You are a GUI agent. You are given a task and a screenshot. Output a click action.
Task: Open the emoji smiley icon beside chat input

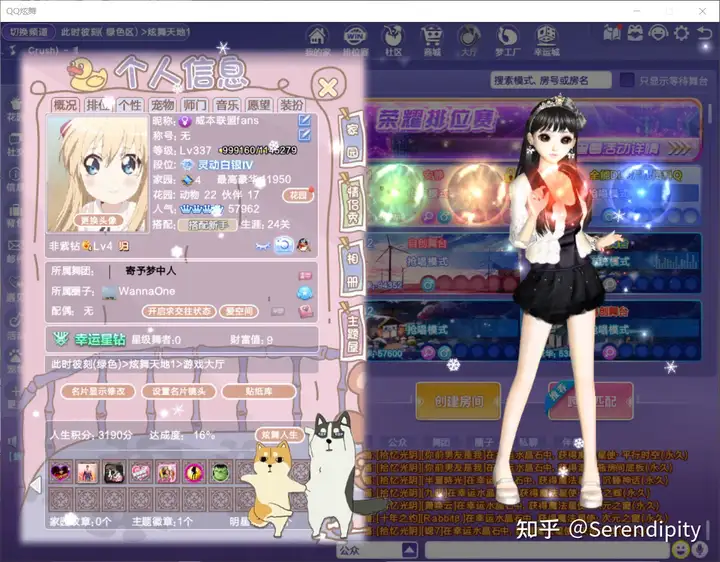[680, 549]
